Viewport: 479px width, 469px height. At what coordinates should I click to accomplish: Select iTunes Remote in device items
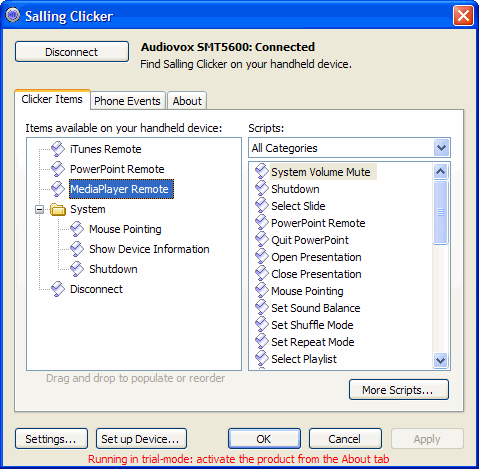tap(106, 149)
